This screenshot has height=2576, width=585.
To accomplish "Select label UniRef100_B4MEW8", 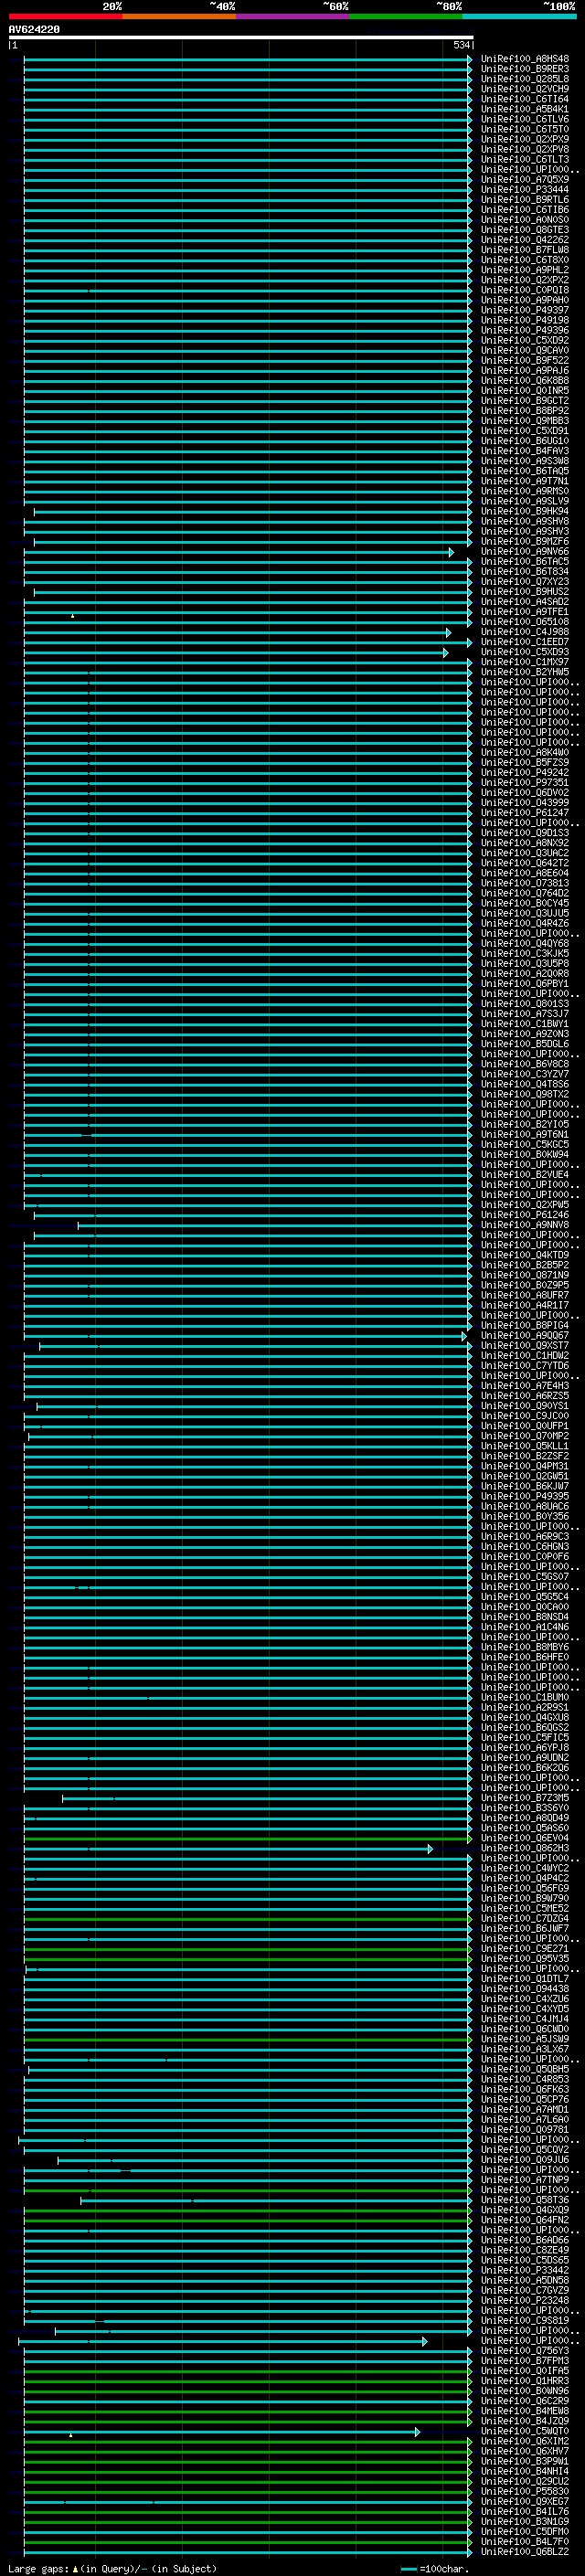I will click(525, 2411).
